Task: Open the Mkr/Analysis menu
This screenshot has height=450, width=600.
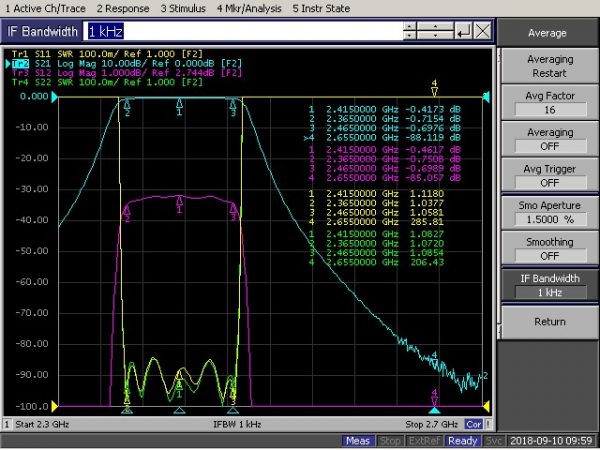Action: (x=250, y=8)
